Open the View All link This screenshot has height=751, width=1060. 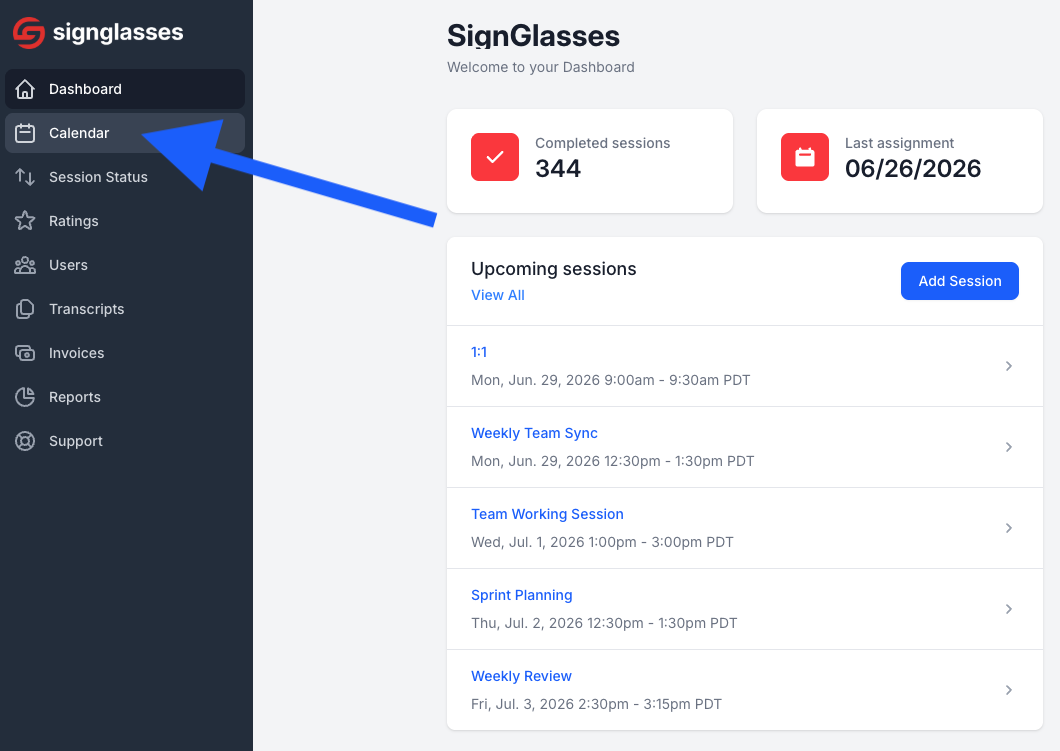[x=498, y=295]
